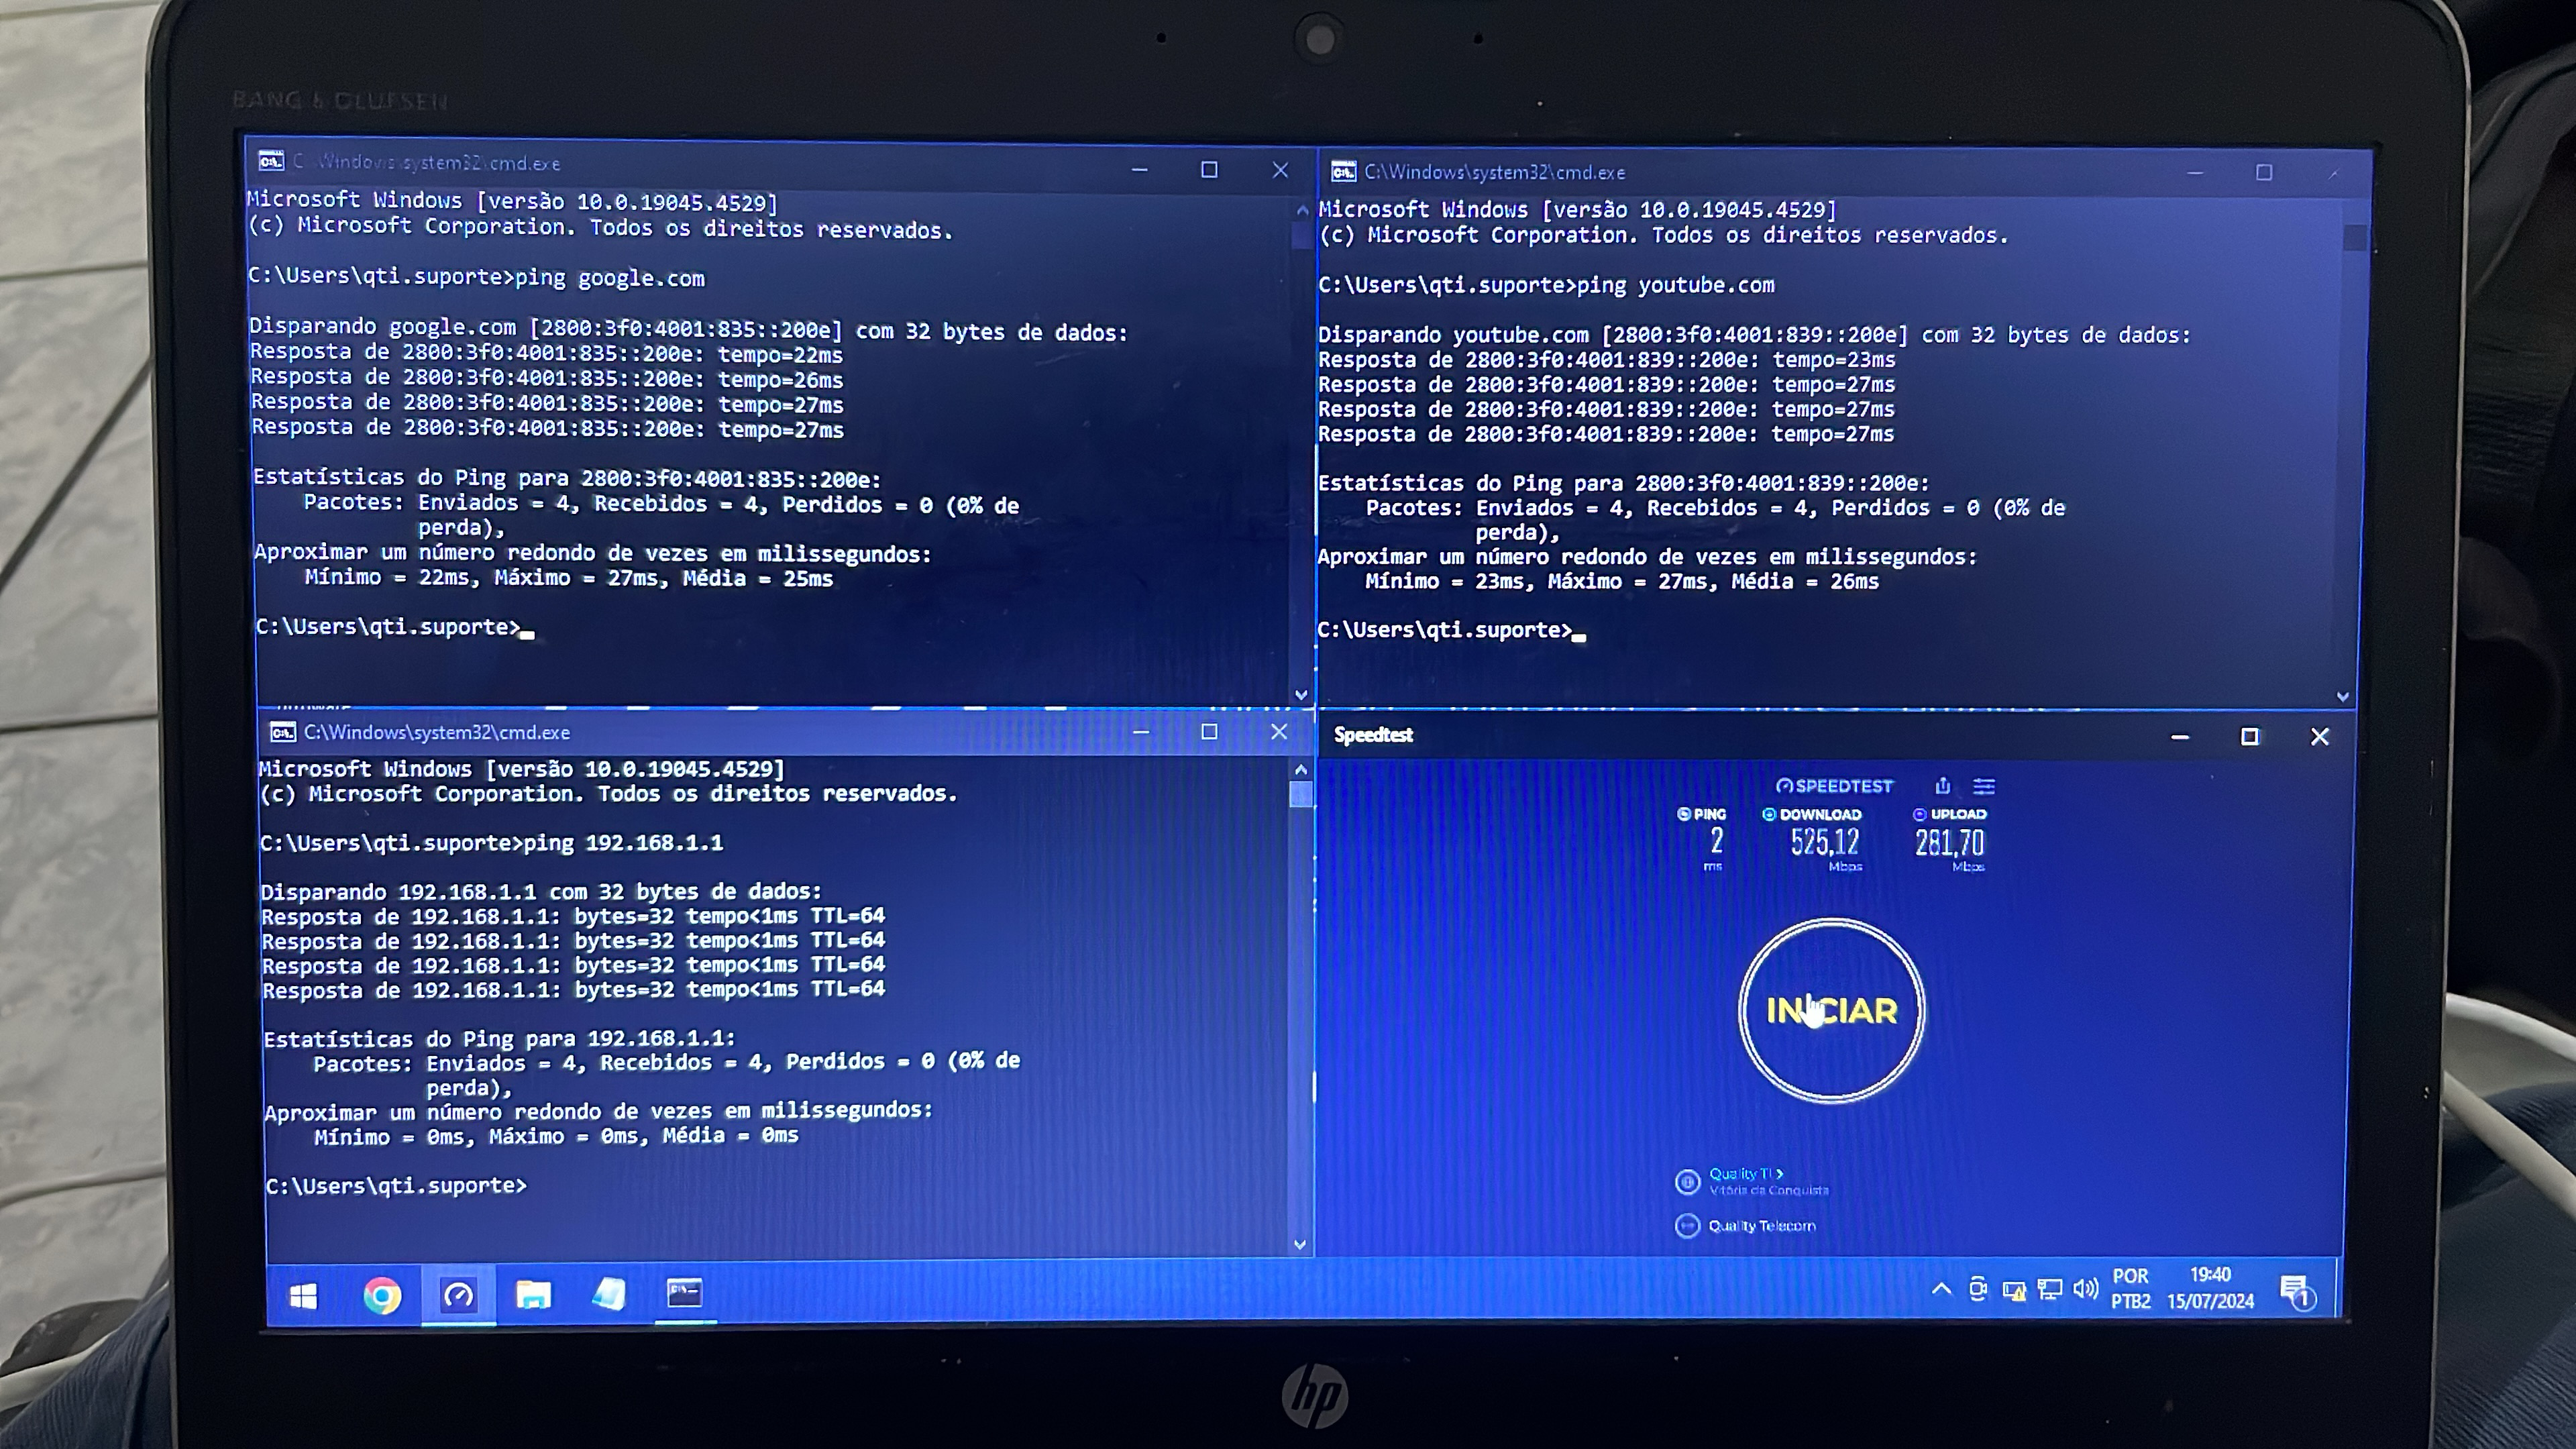Open Speedtest share results icon
The width and height of the screenshot is (2576, 1449).
pyautogui.click(x=1942, y=786)
